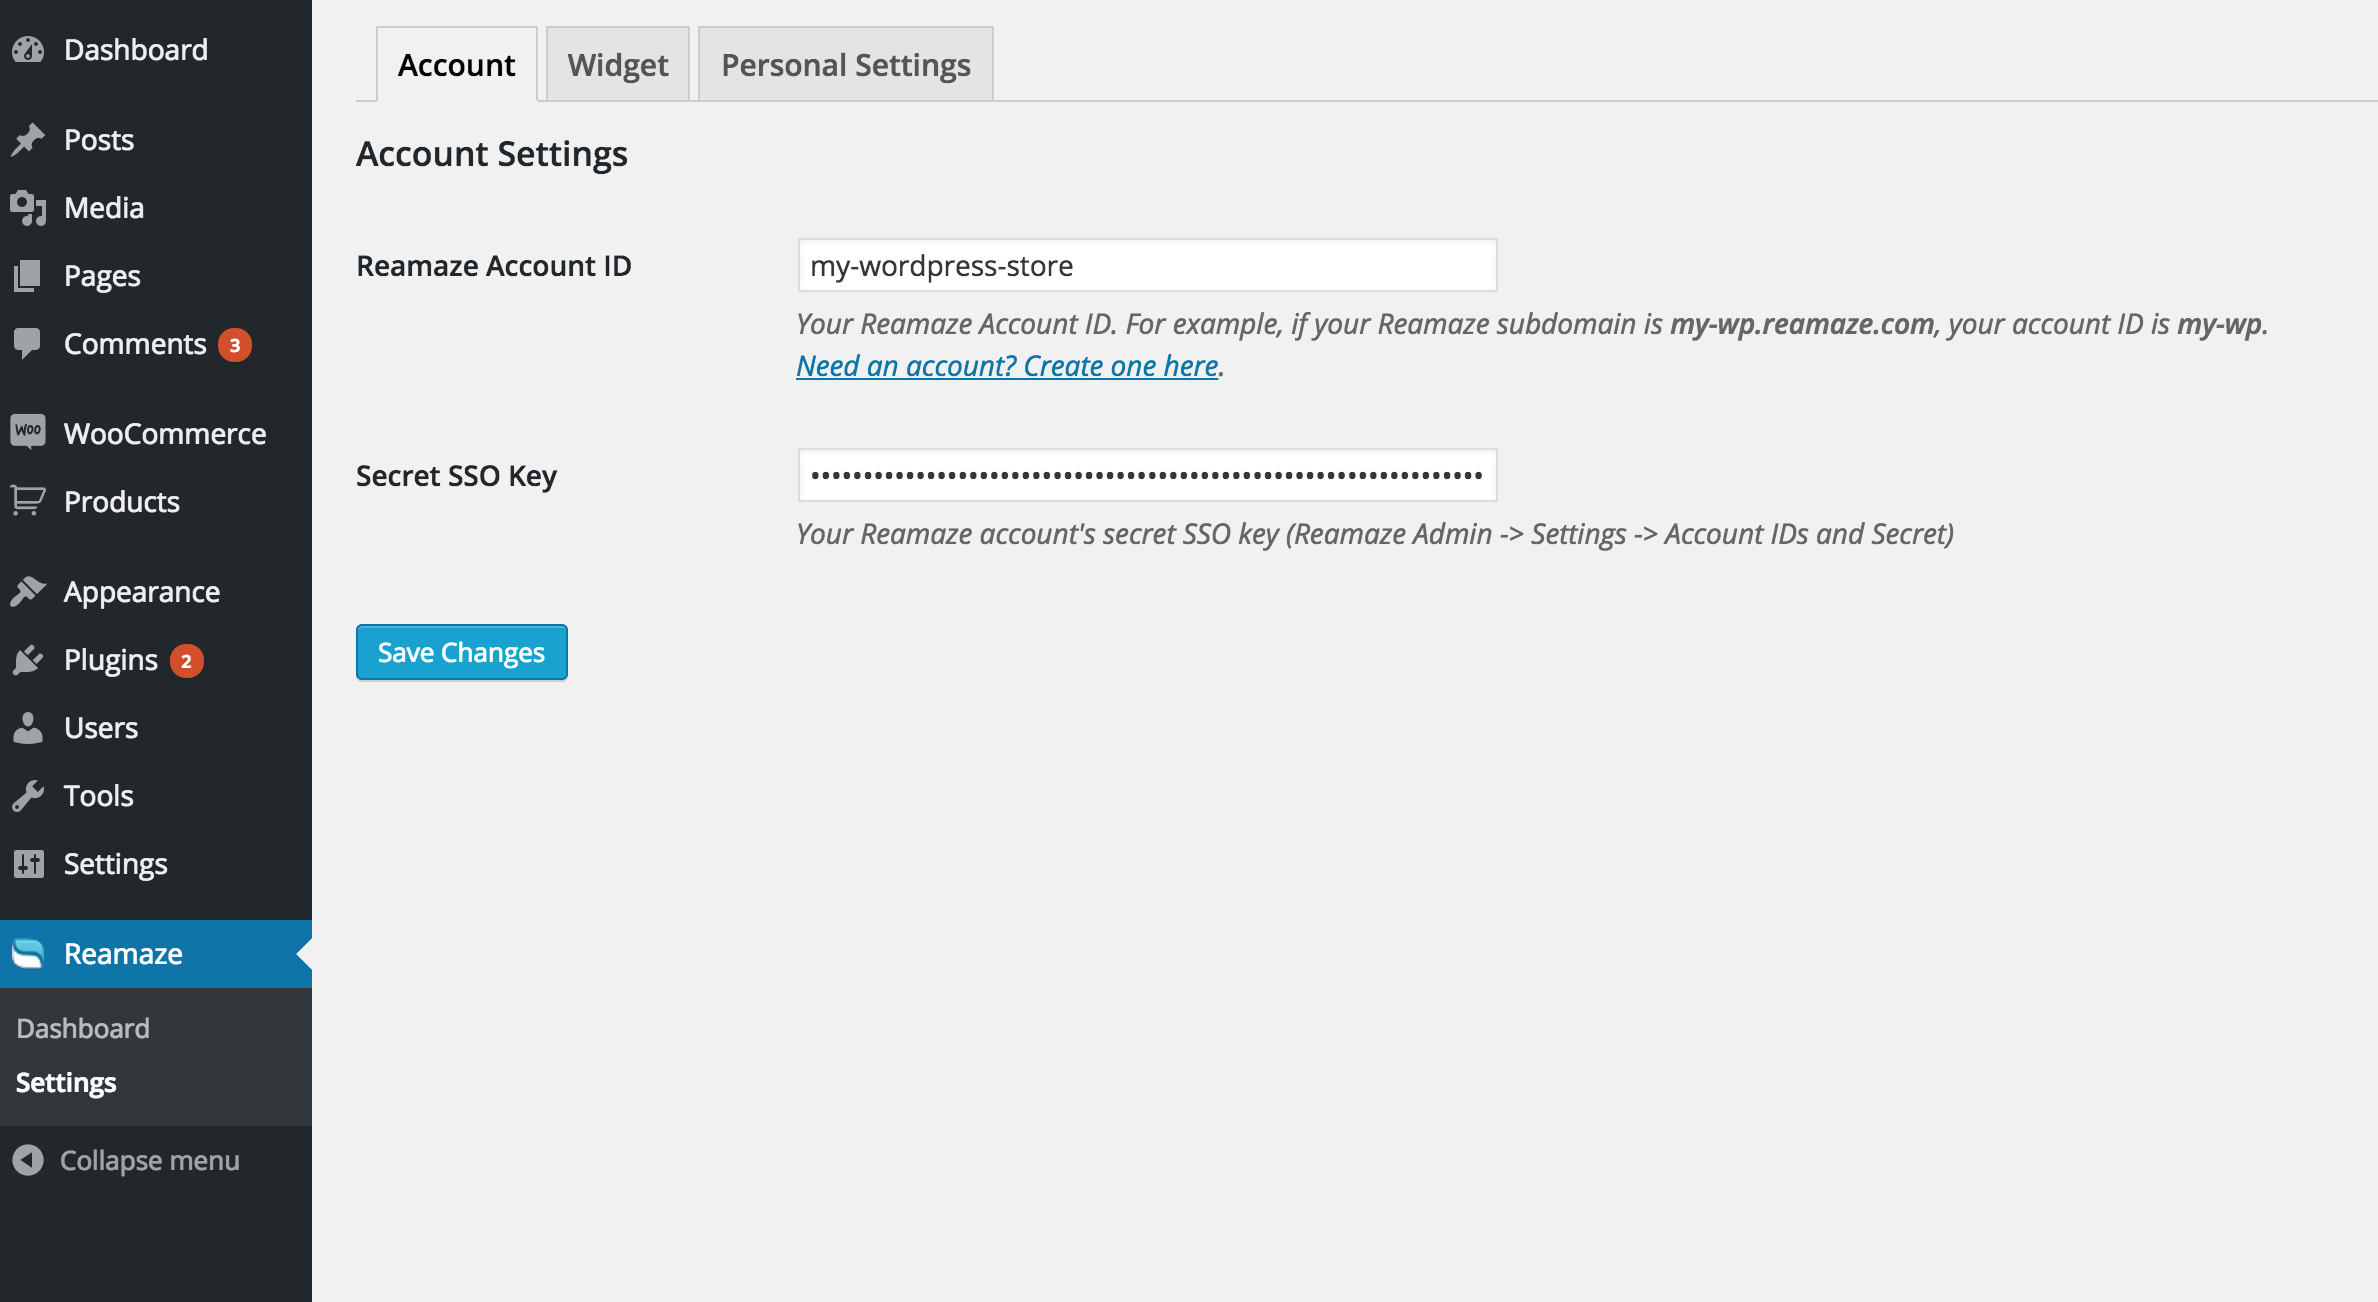Click the Plugins plug icon
The height and width of the screenshot is (1302, 2378).
[x=28, y=659]
